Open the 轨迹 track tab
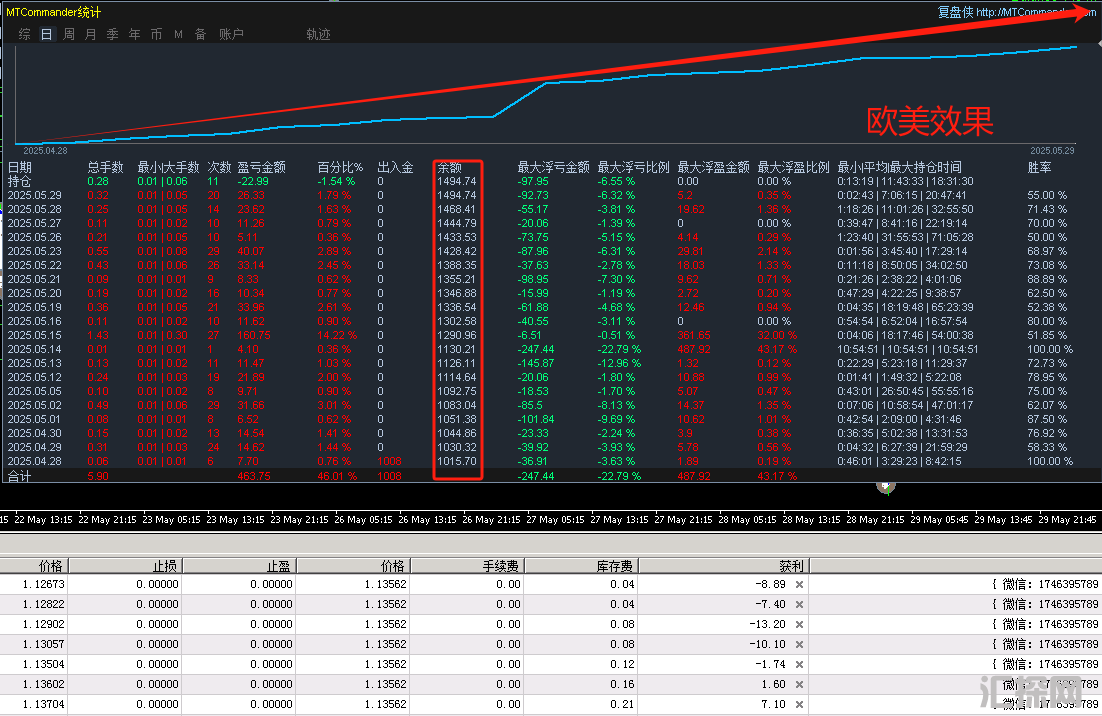The height and width of the screenshot is (716, 1102). tap(318, 34)
